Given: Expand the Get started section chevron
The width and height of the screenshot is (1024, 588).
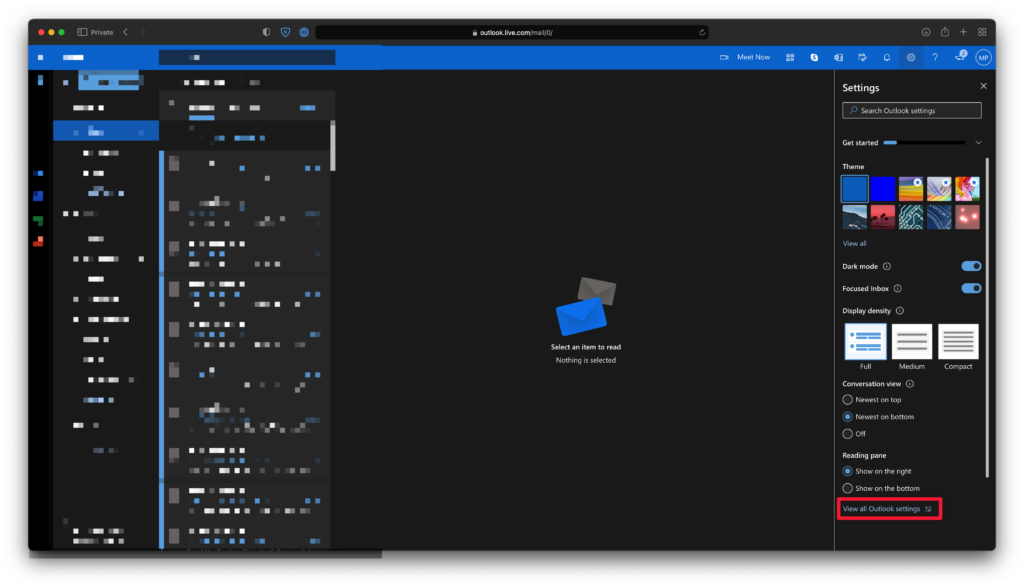Looking at the screenshot, I should [x=978, y=143].
